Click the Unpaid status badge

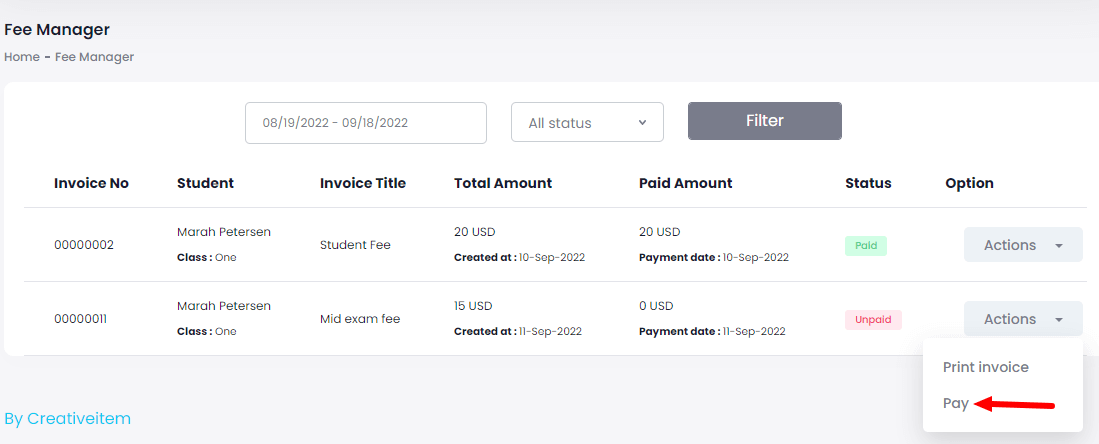873,319
